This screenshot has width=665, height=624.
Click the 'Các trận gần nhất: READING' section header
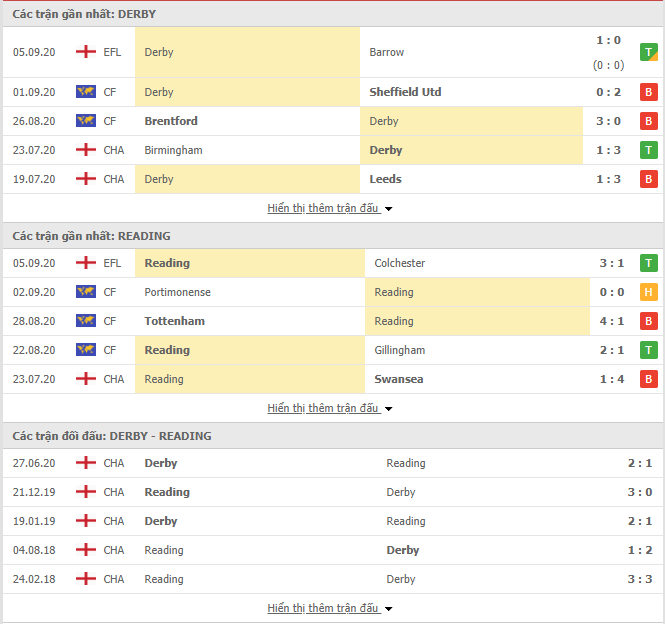coord(332,236)
